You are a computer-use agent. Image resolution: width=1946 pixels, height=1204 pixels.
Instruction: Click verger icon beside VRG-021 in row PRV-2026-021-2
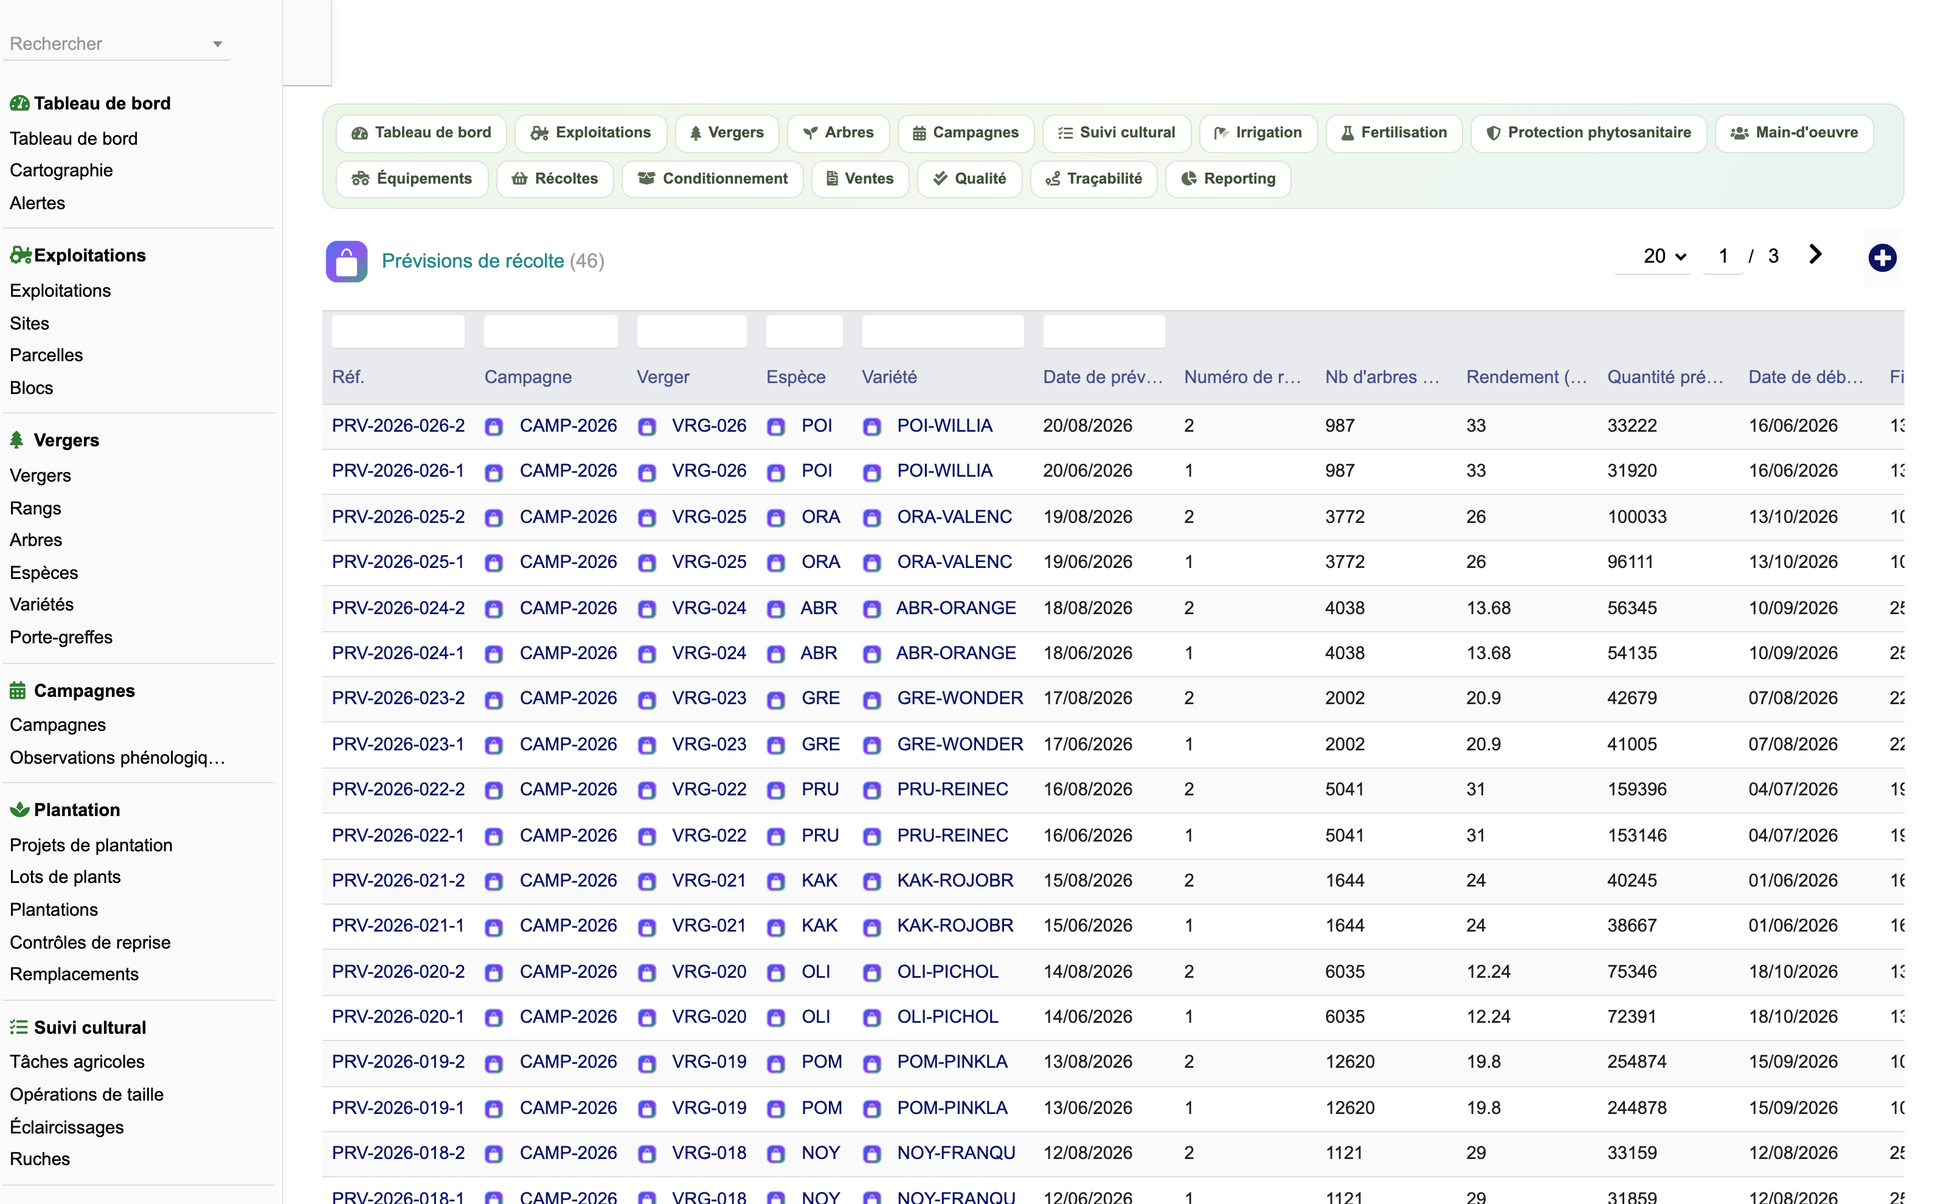[x=647, y=882]
